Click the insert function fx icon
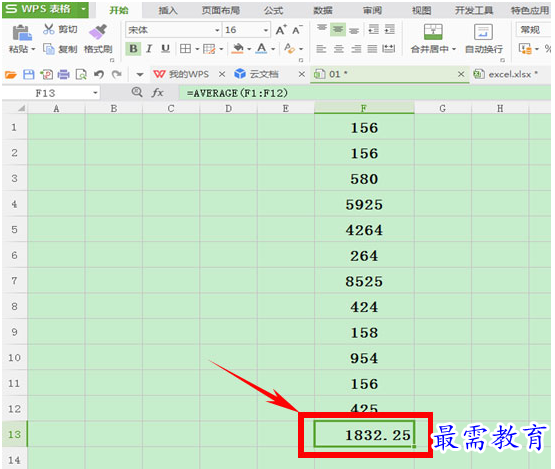 157,93
